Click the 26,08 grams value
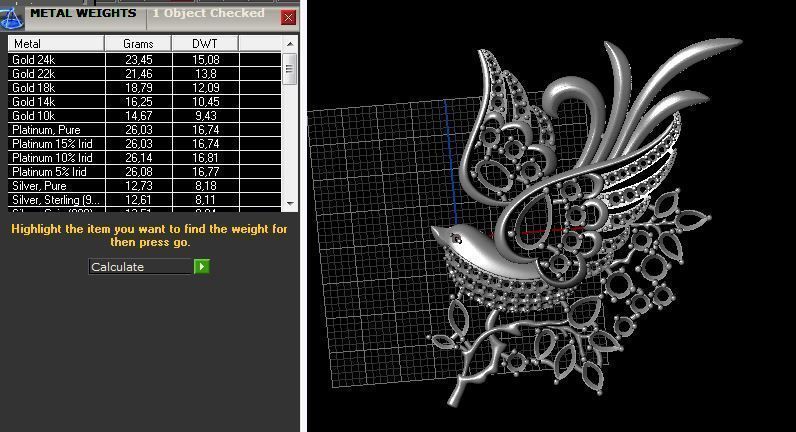The width and height of the screenshot is (796, 432). [x=139, y=172]
